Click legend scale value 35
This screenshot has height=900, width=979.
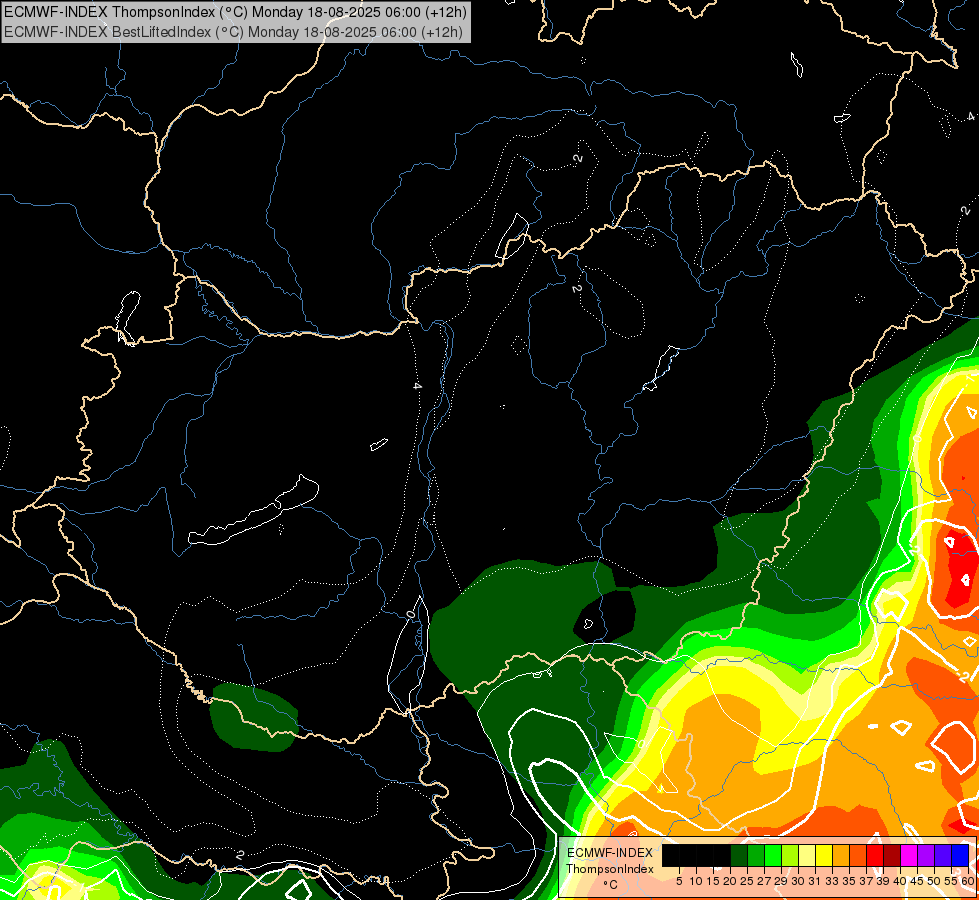point(849,881)
